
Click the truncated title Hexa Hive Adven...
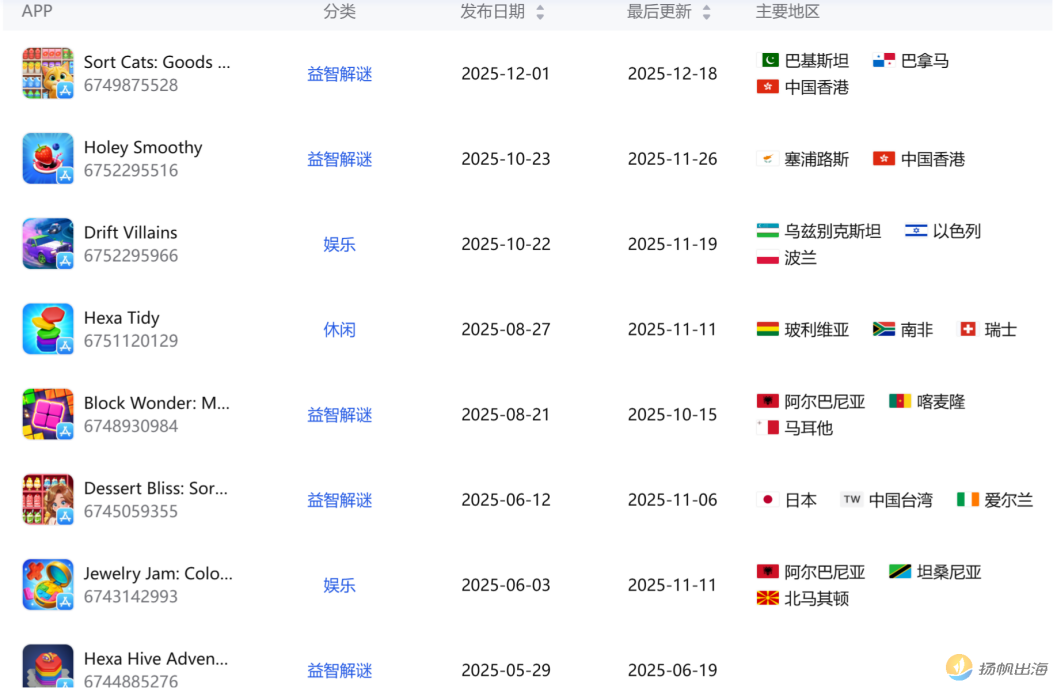tap(156, 659)
